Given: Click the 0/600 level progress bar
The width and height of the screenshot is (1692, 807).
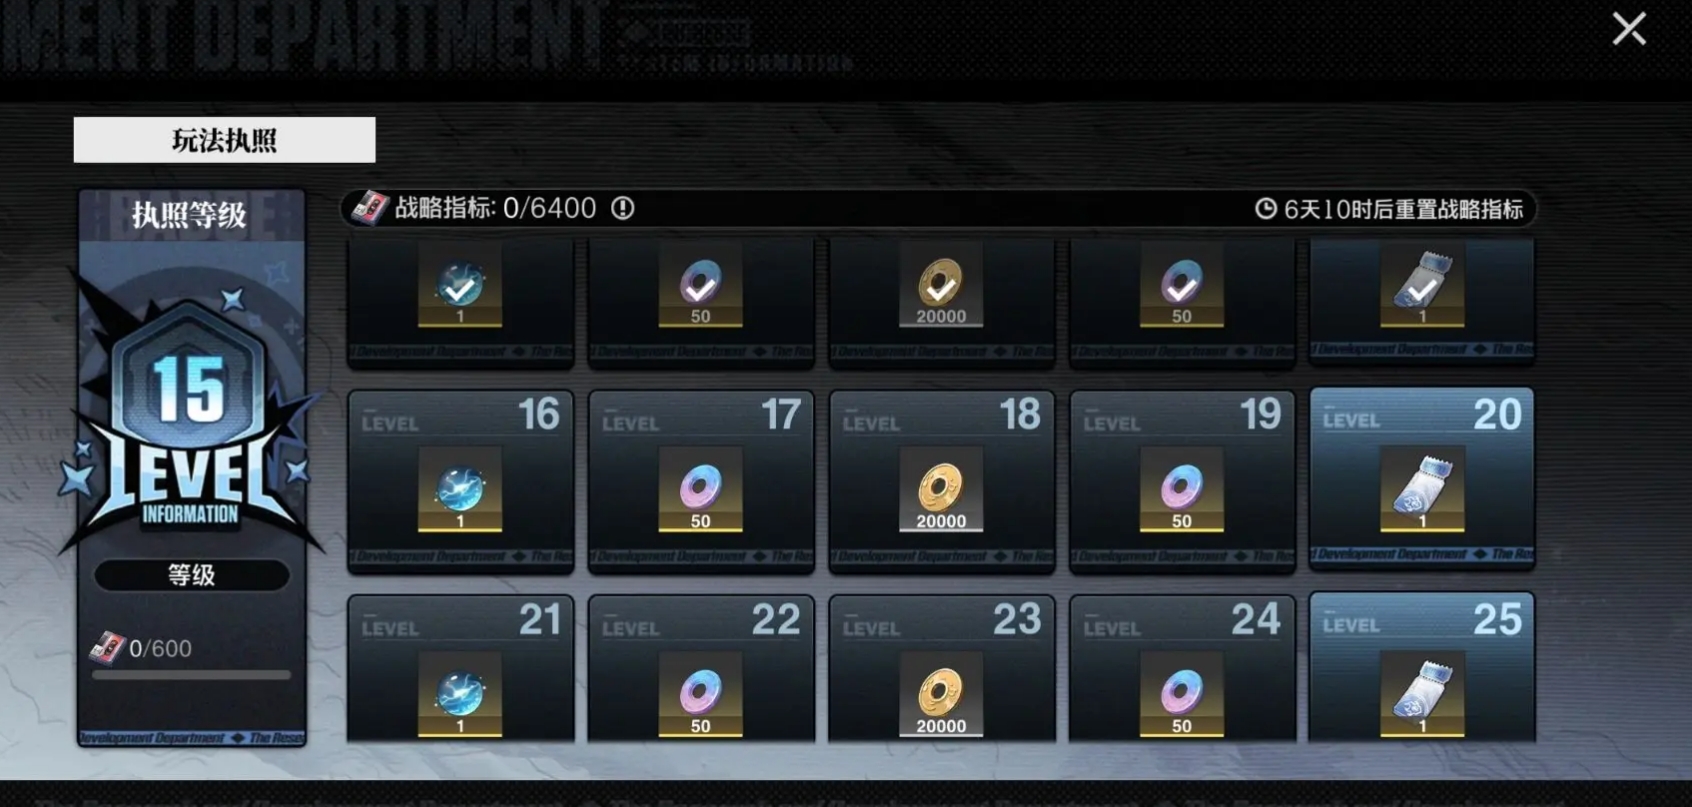Looking at the screenshot, I should 191,675.
